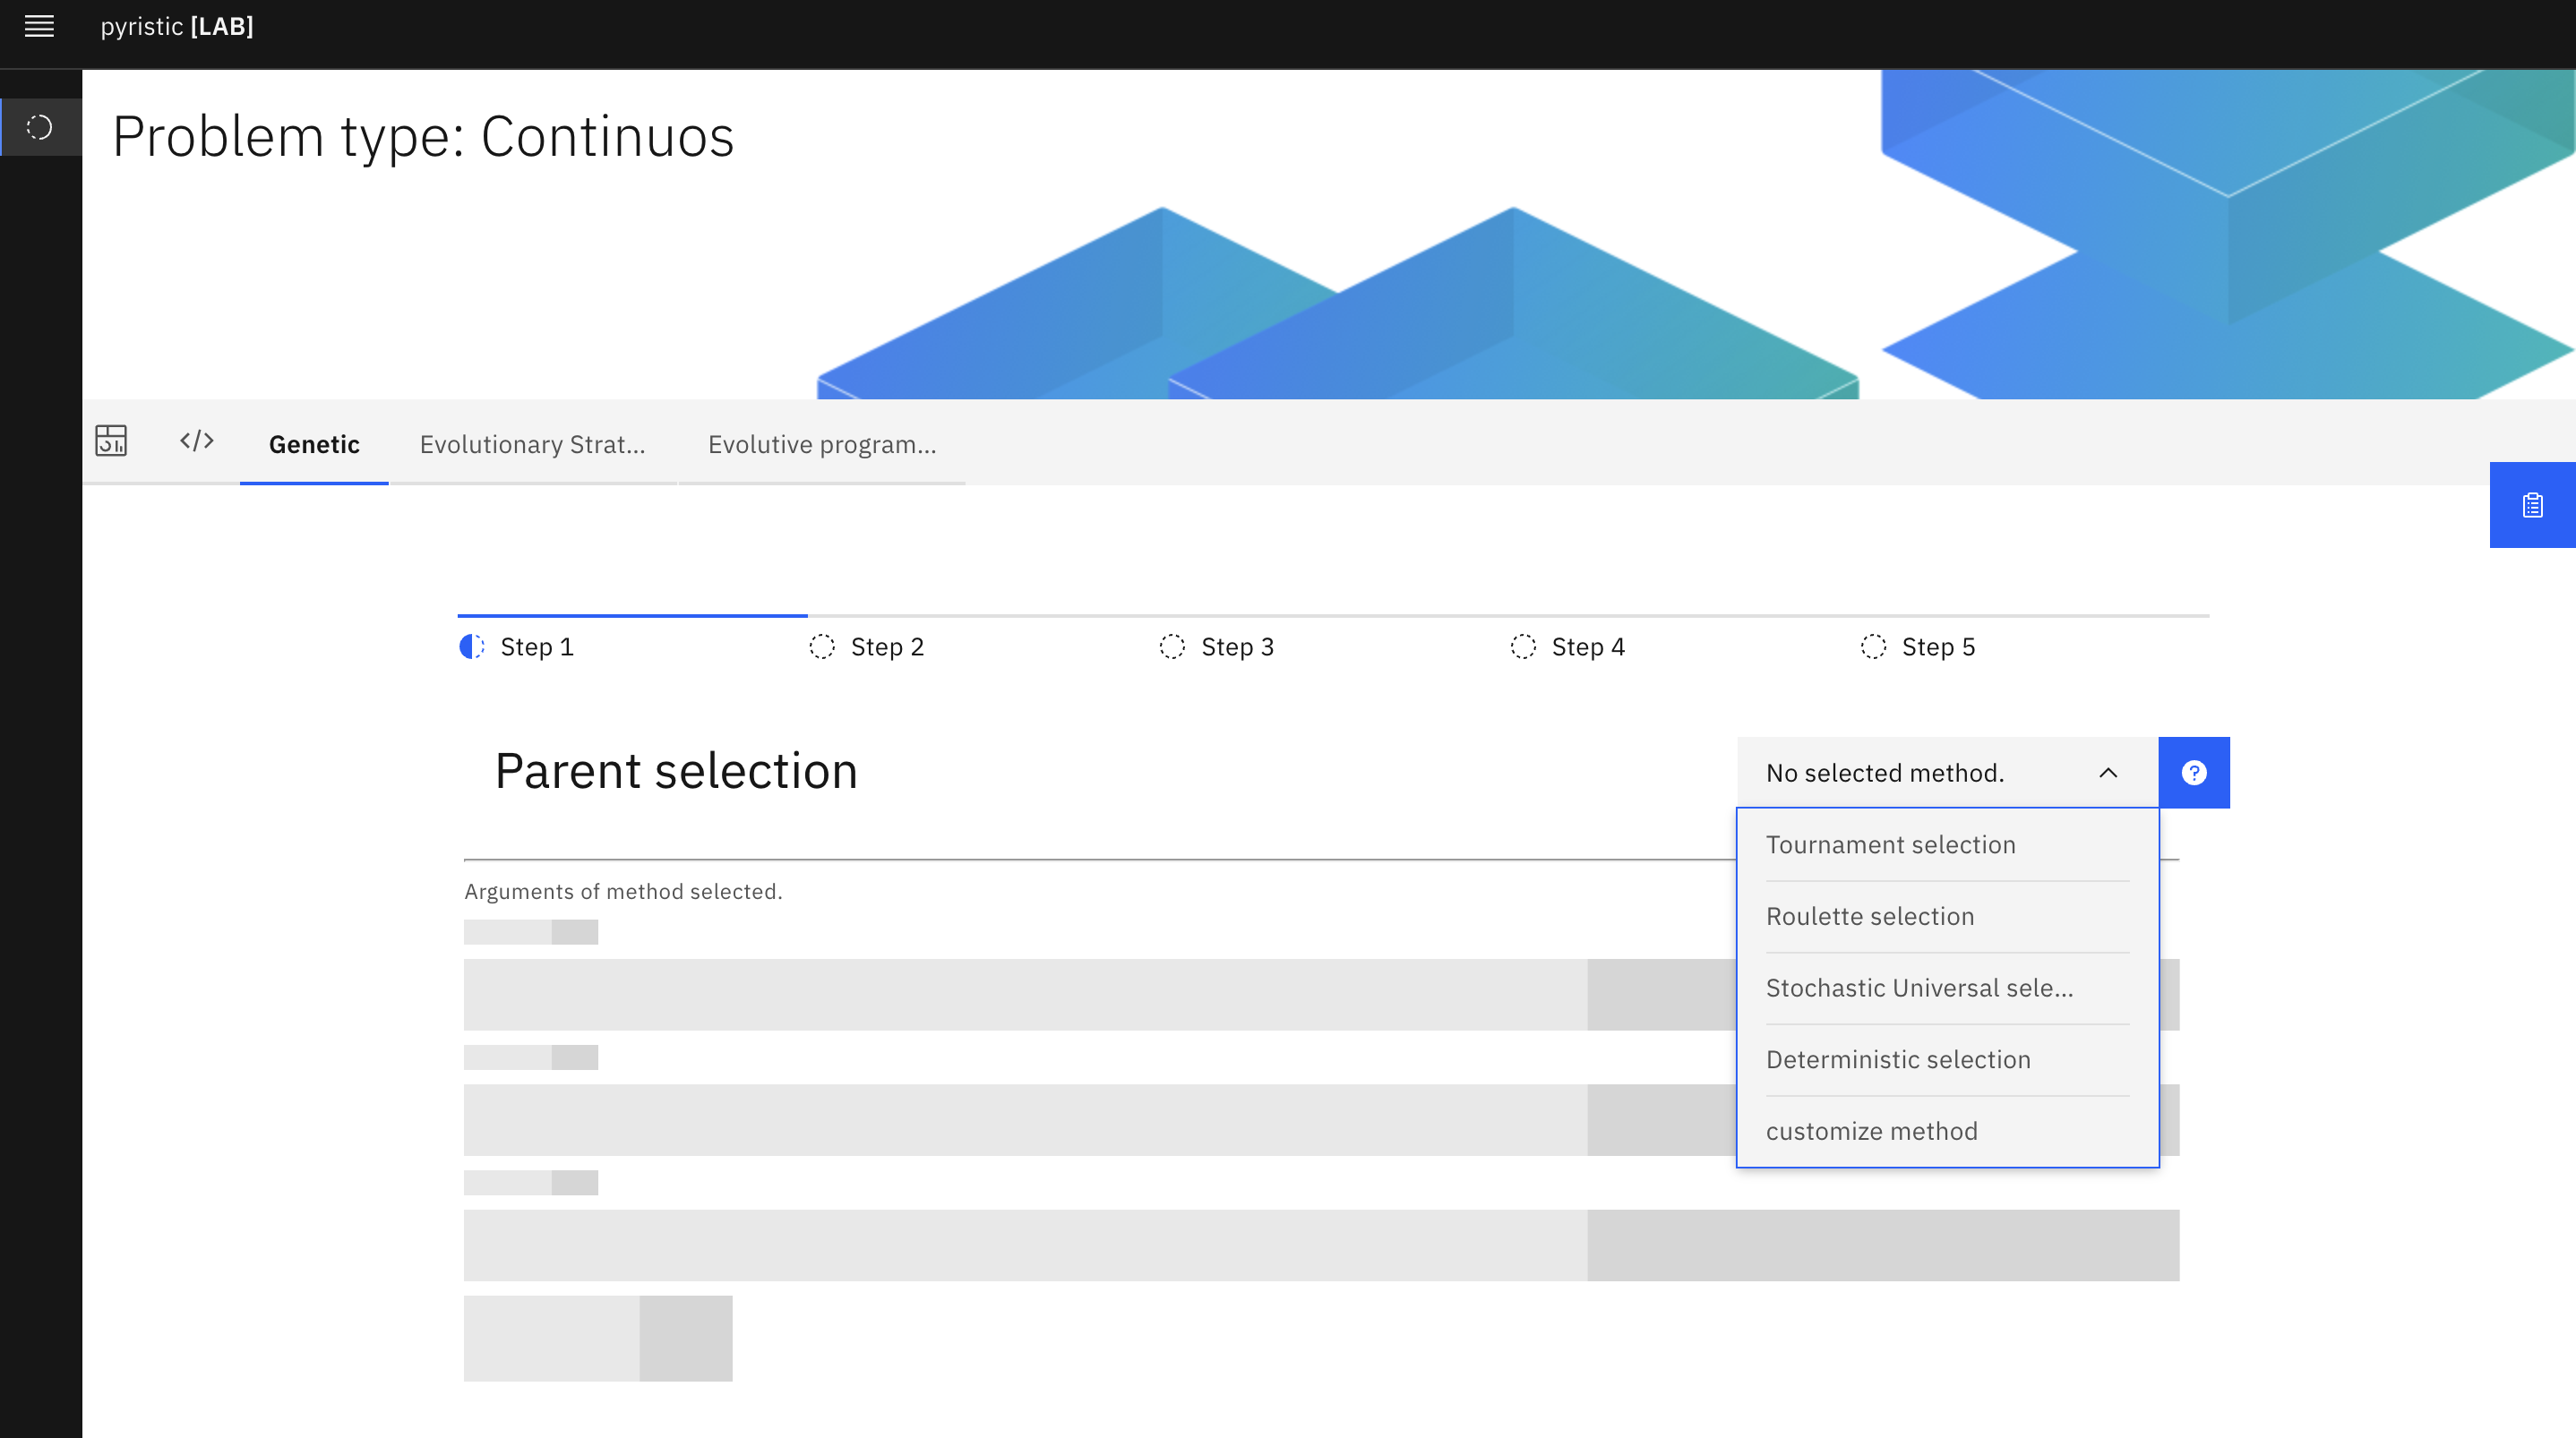This screenshot has height=1438, width=2576.
Task: Click the hamburger menu icon
Action: click(39, 25)
